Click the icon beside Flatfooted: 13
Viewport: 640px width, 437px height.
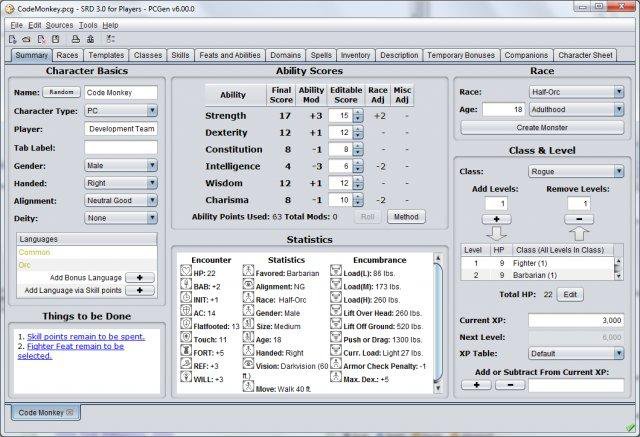[186, 324]
